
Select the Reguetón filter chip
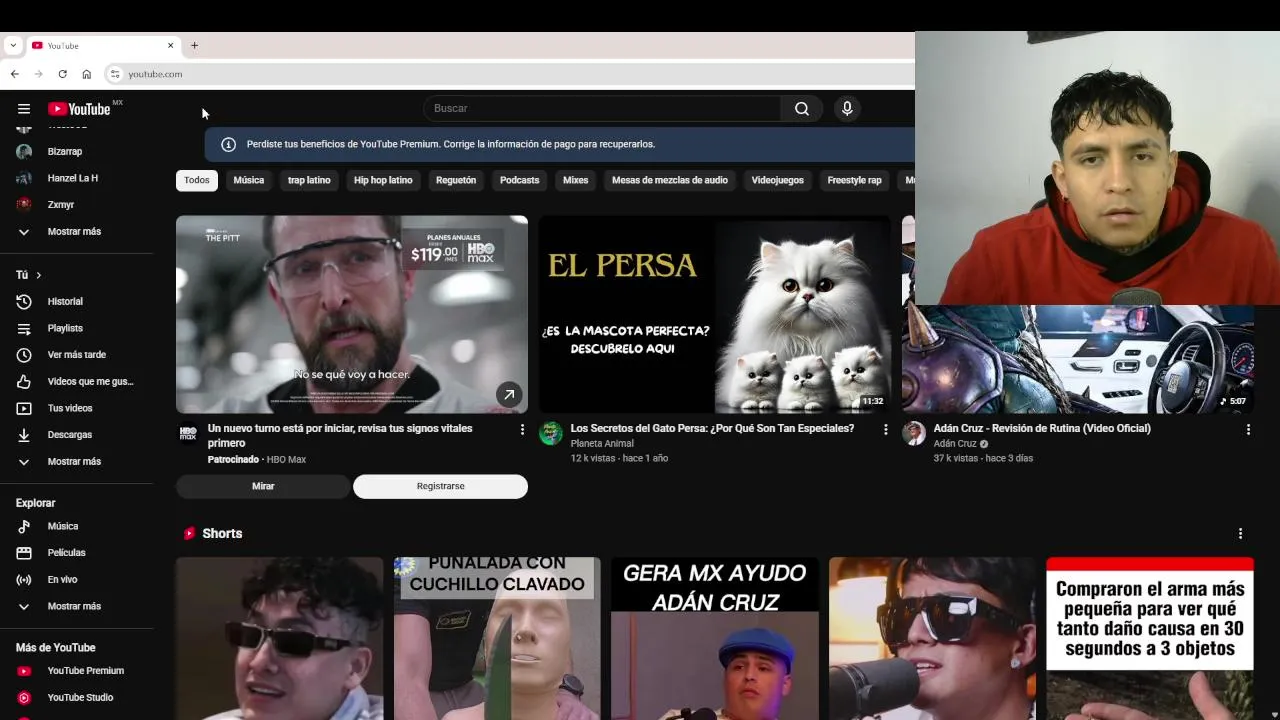pyautogui.click(x=456, y=180)
